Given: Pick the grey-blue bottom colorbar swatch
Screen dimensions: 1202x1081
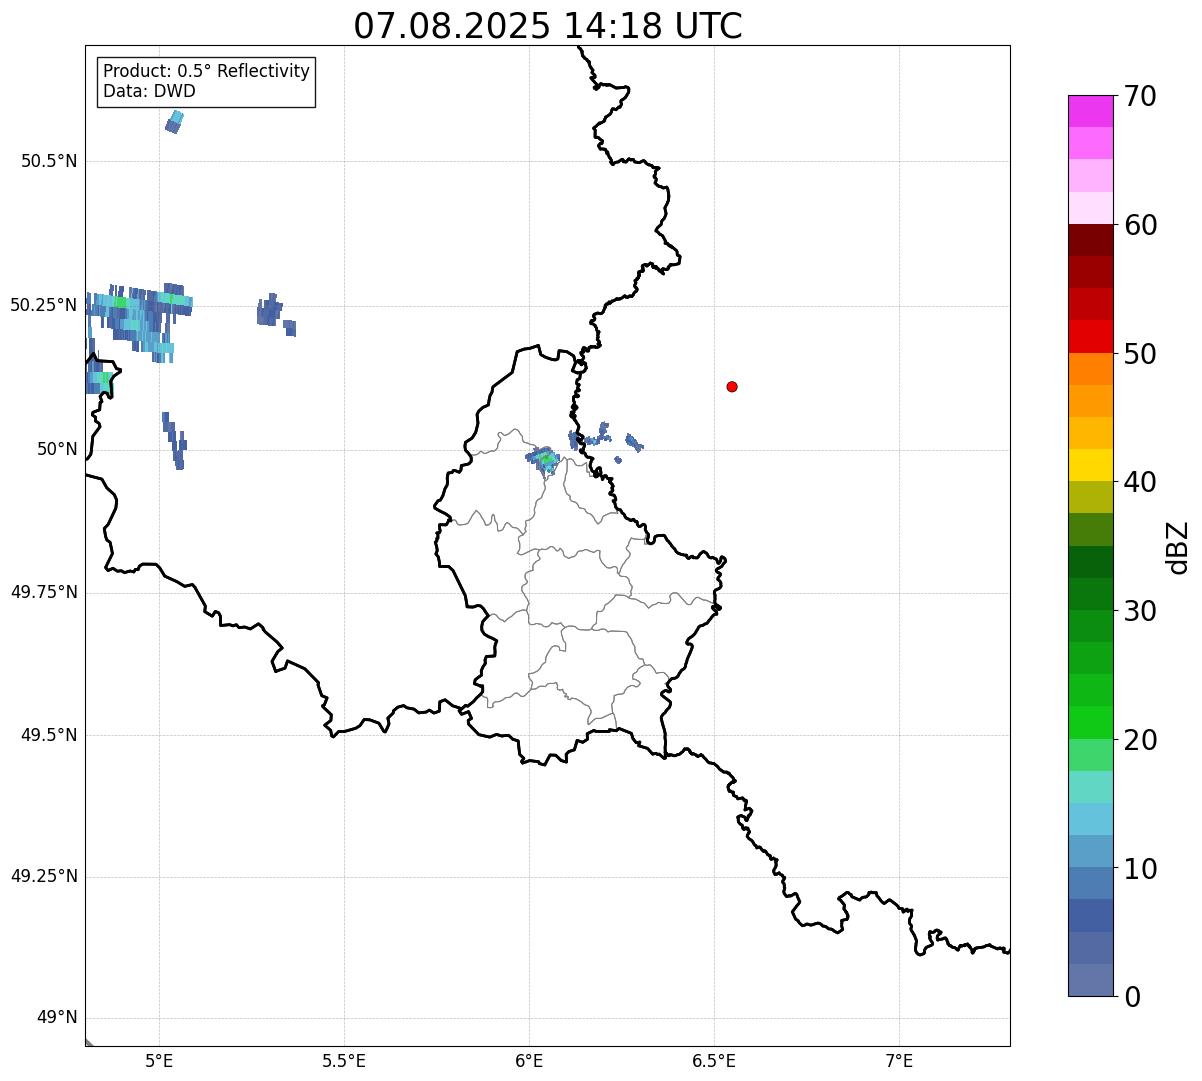Looking at the screenshot, I should (x=1090, y=980).
